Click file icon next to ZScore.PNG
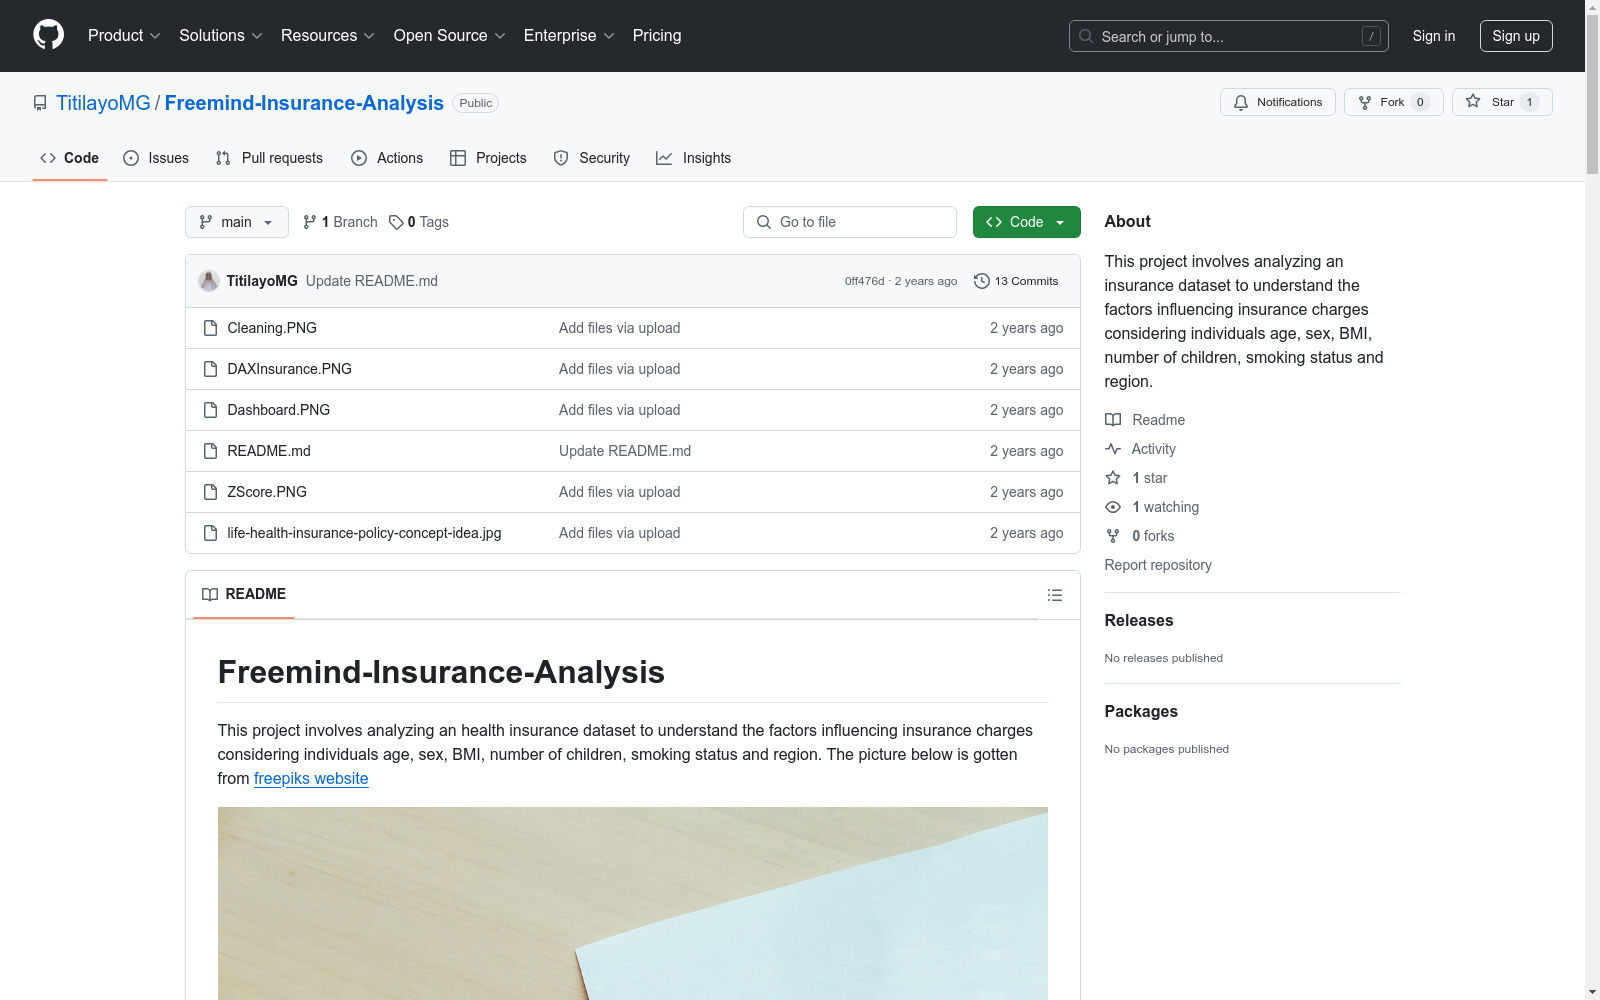The image size is (1600, 1000). 210,492
